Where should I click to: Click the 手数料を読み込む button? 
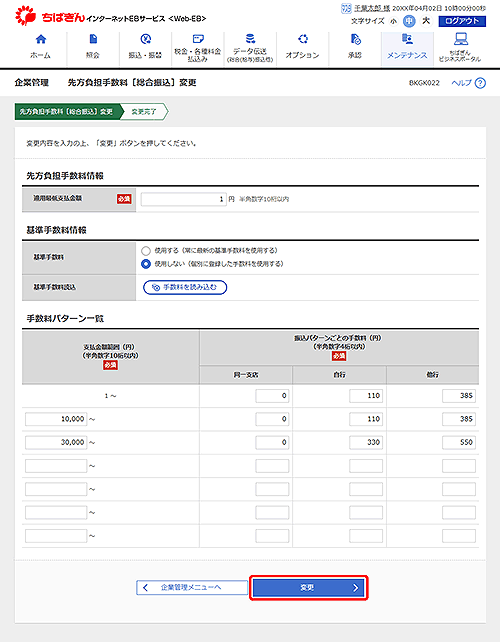pyautogui.click(x=185, y=287)
